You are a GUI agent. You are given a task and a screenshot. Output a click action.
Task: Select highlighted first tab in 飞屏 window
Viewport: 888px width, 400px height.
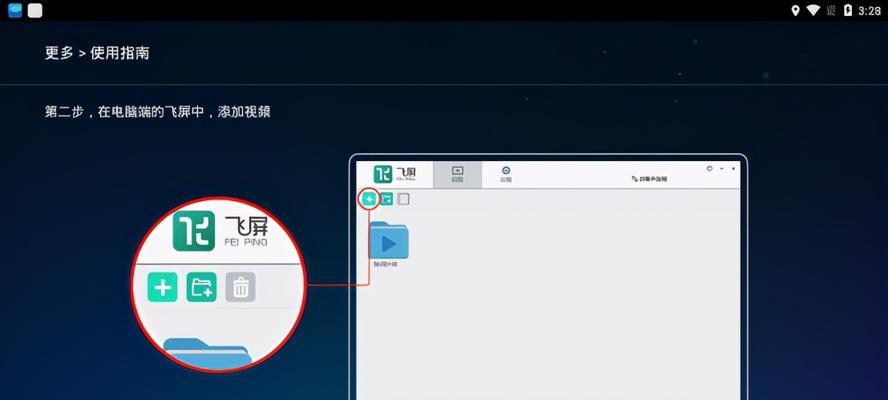click(458, 175)
